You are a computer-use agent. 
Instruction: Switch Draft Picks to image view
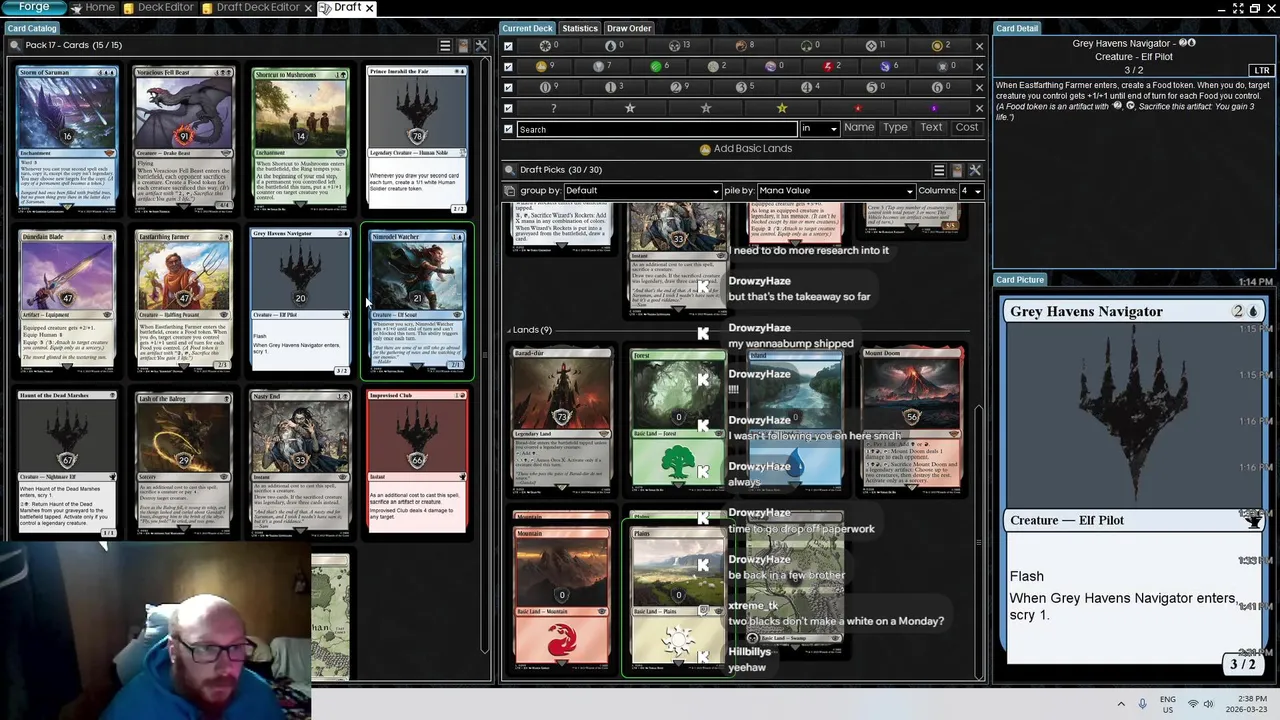click(957, 170)
